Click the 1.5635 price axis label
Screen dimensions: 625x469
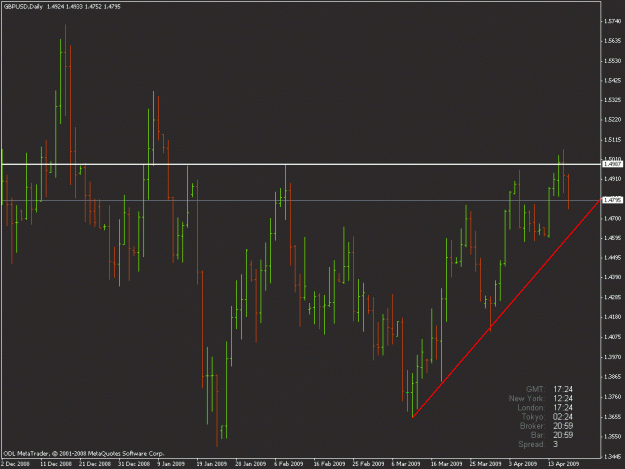coord(613,41)
